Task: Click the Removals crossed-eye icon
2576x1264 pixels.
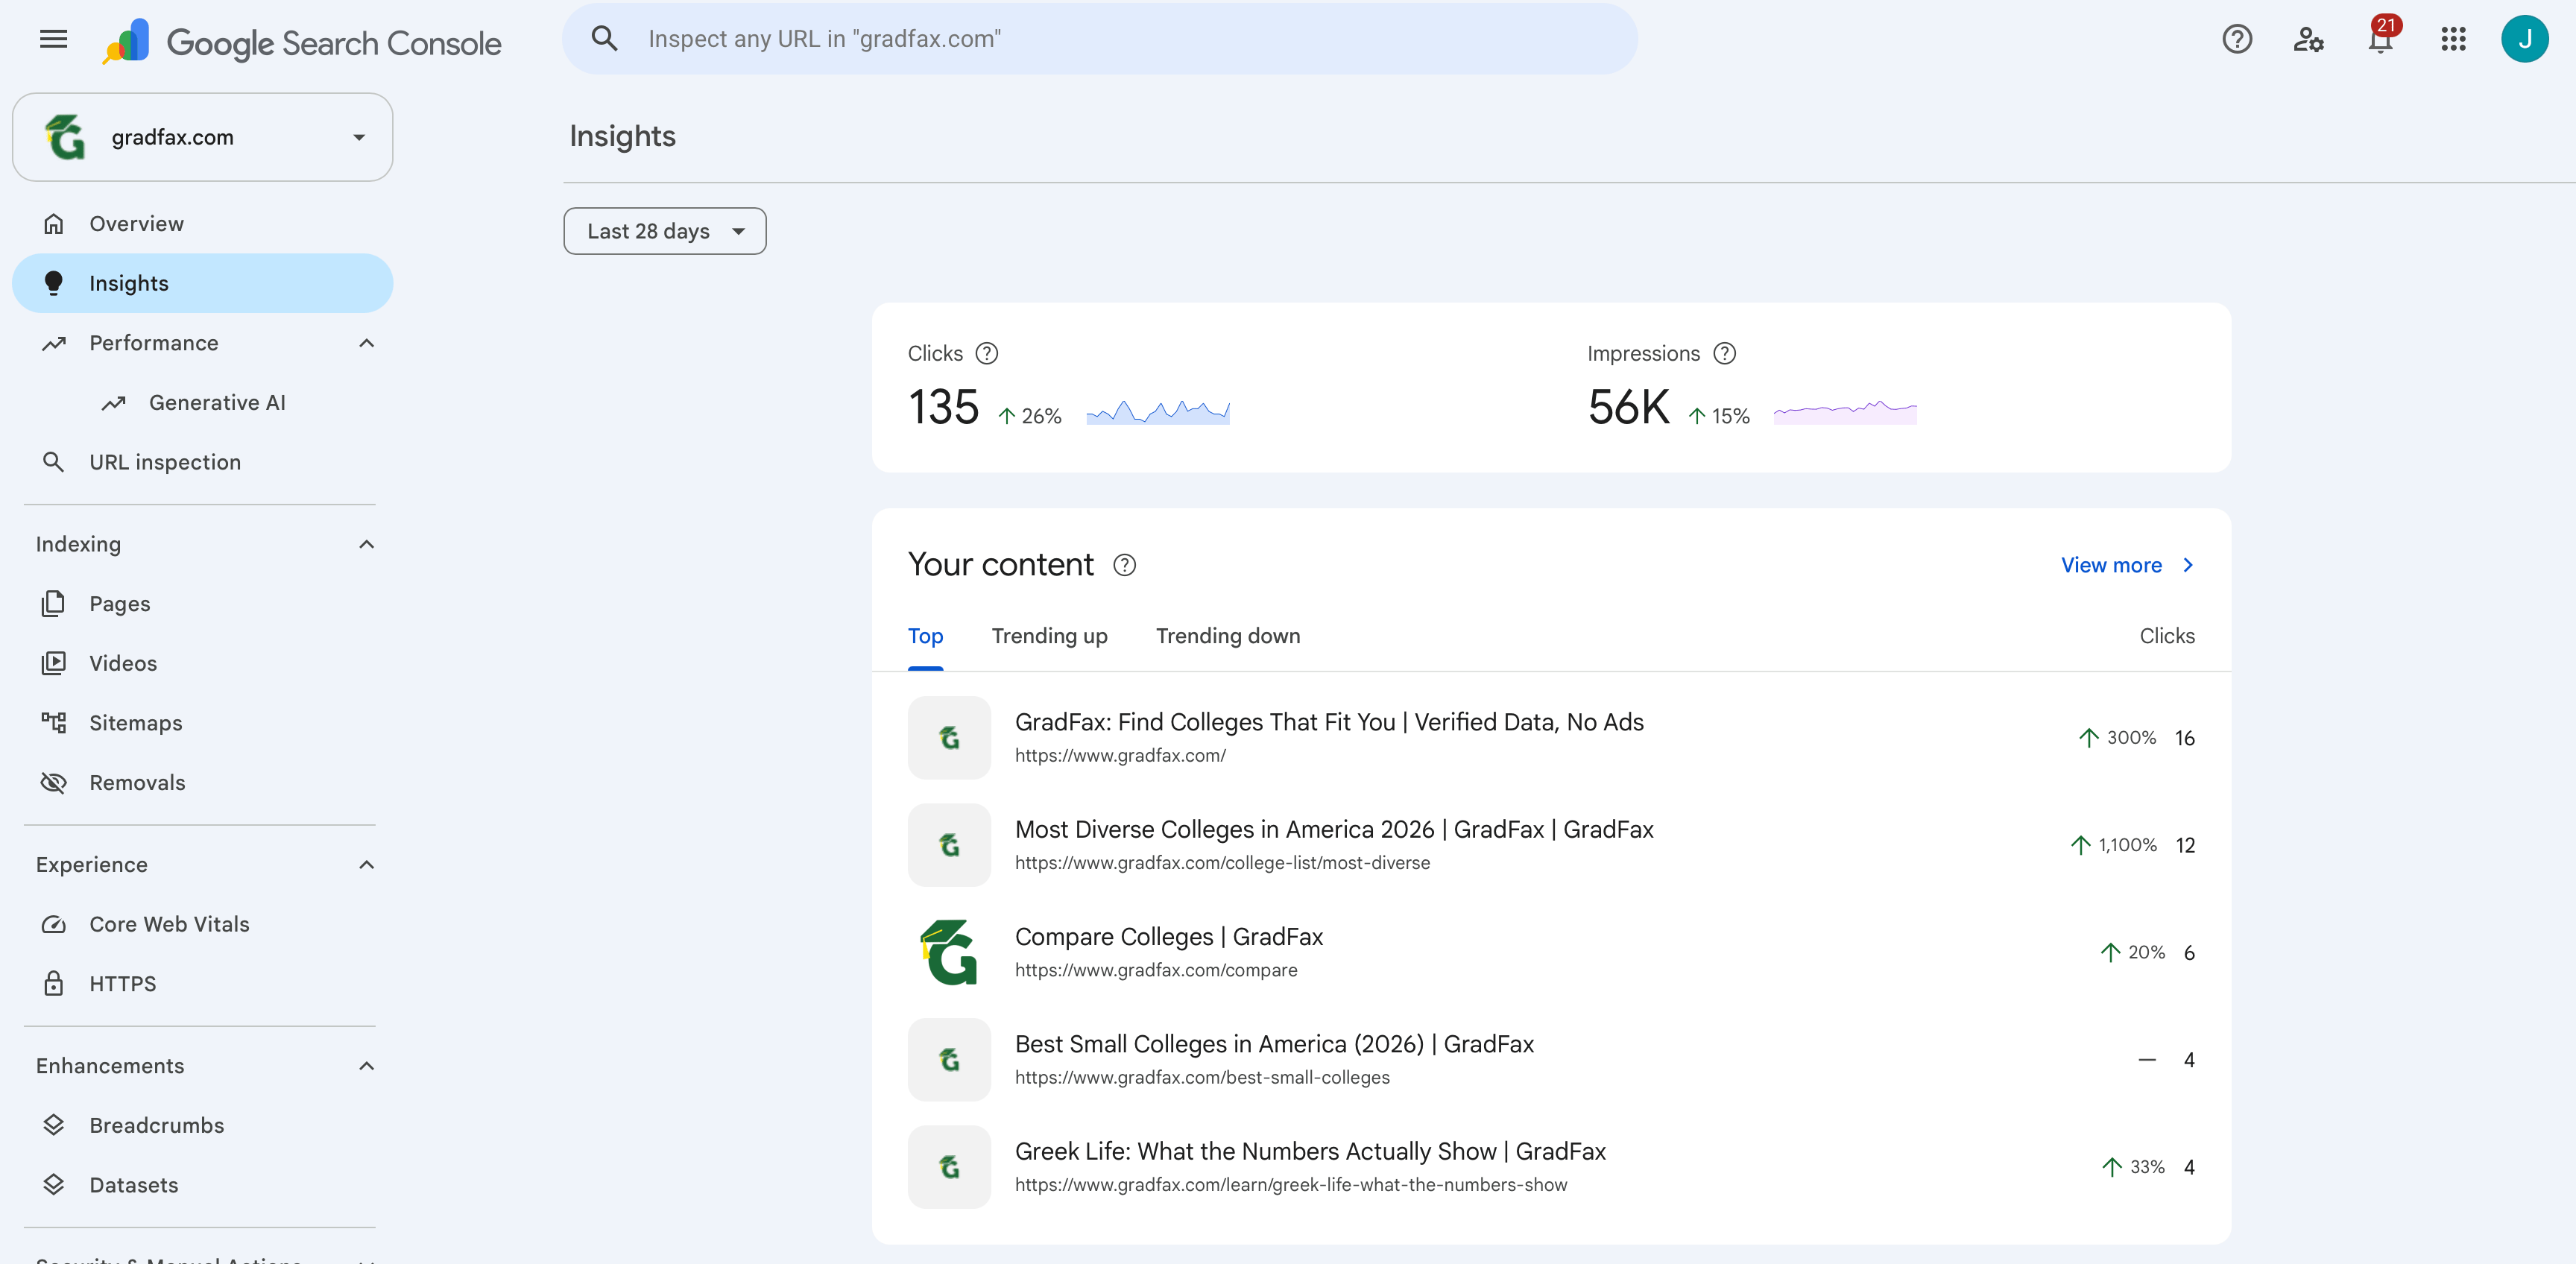Action: pos(54,782)
